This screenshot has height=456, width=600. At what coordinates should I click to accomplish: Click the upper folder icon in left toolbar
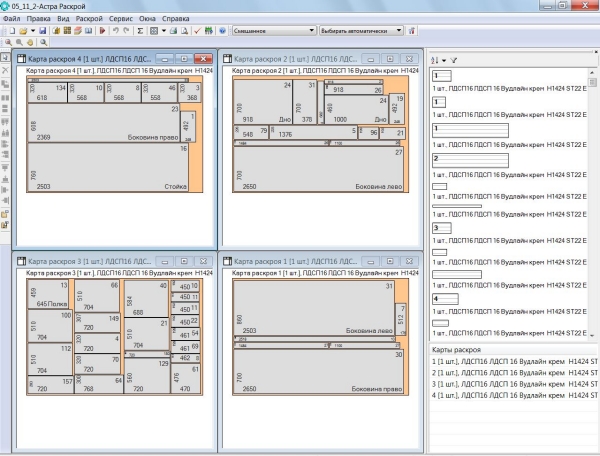pos(5,214)
